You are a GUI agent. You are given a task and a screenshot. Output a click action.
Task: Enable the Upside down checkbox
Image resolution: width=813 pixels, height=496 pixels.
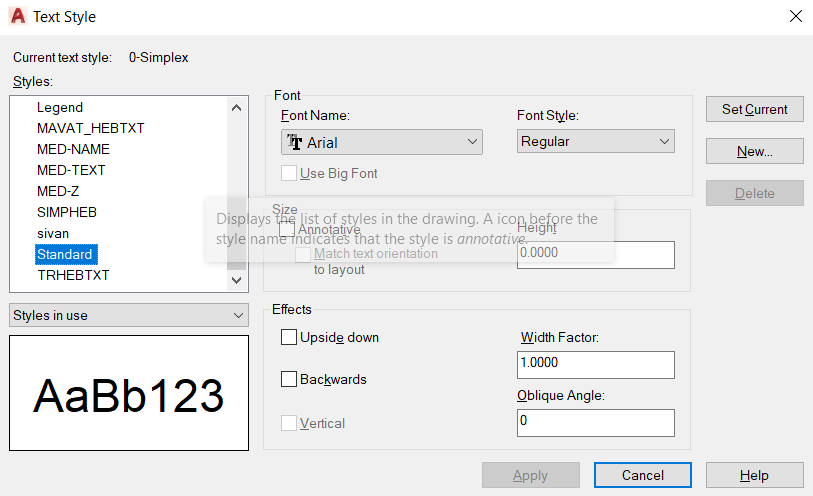pos(290,338)
